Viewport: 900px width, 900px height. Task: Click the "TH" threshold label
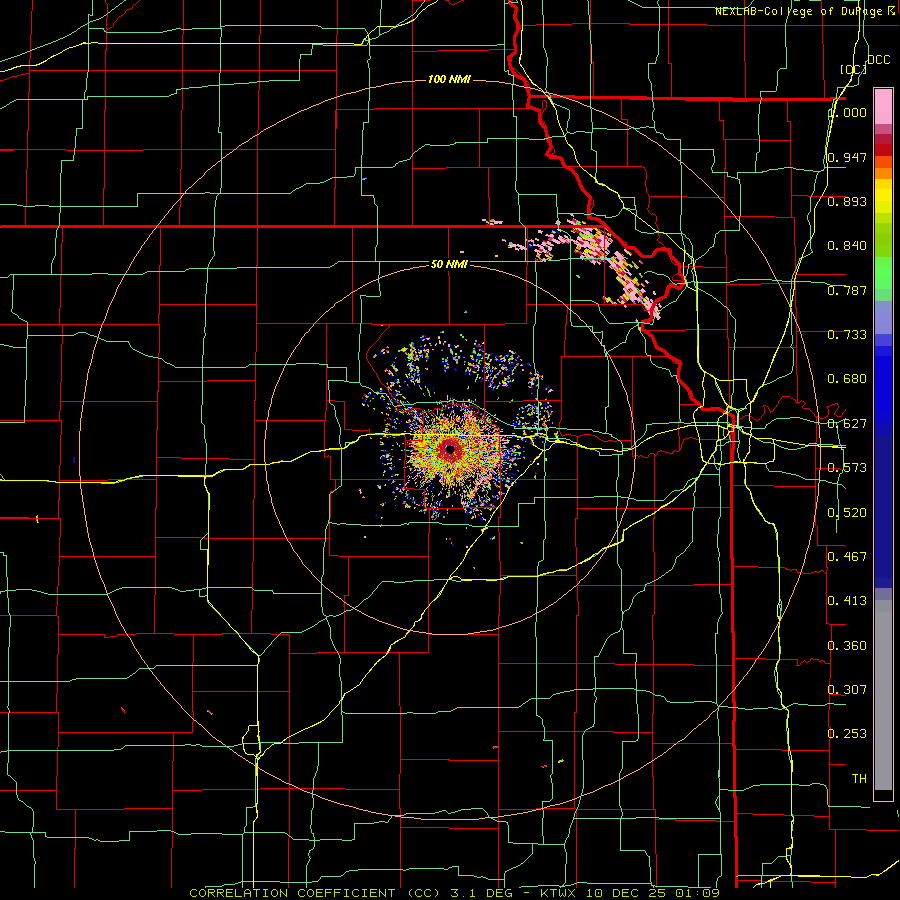pos(859,779)
